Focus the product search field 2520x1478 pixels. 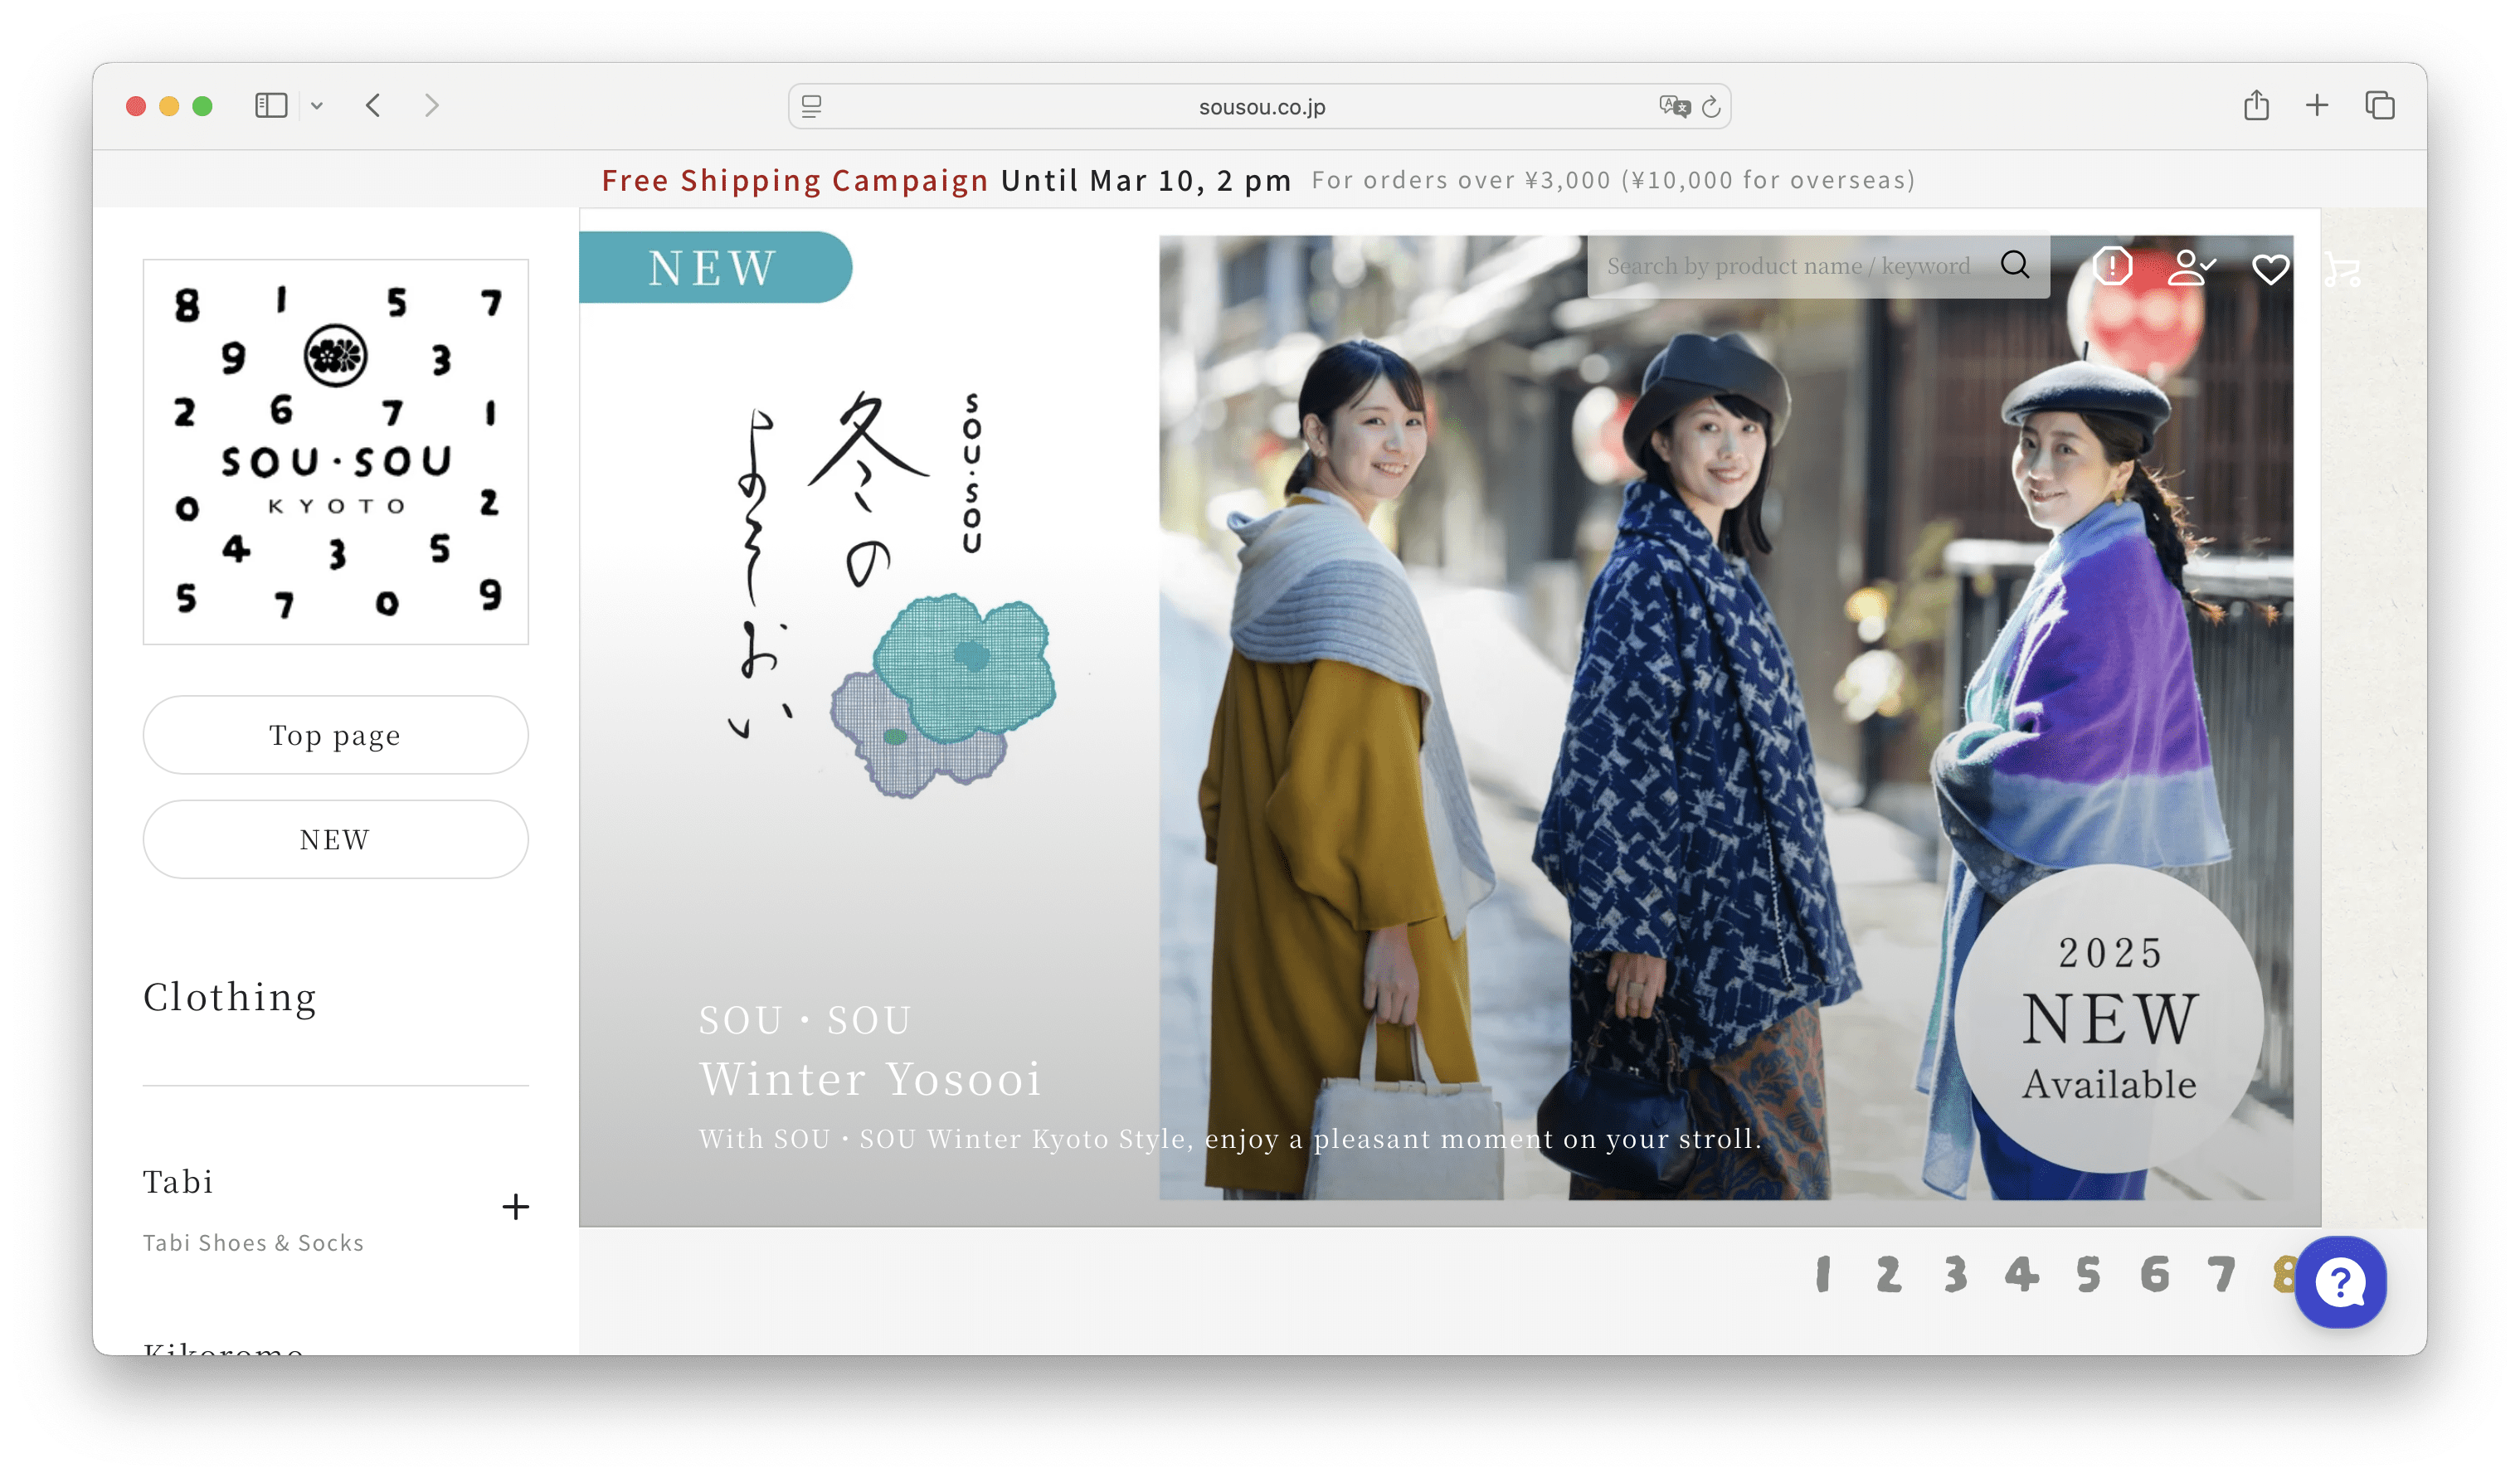pos(1787,266)
